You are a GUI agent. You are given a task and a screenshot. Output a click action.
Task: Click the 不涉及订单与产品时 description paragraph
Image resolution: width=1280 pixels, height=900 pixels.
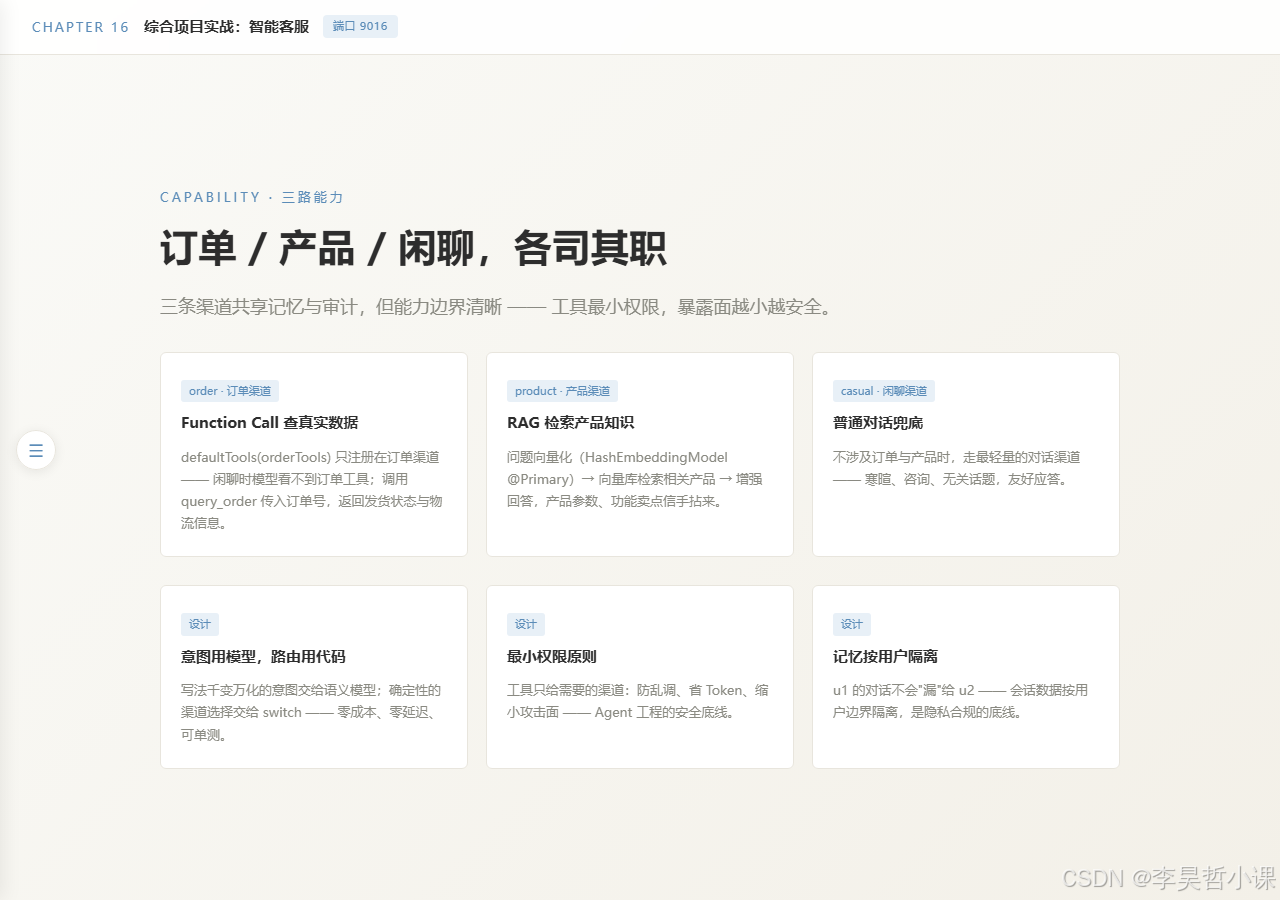click(958, 468)
